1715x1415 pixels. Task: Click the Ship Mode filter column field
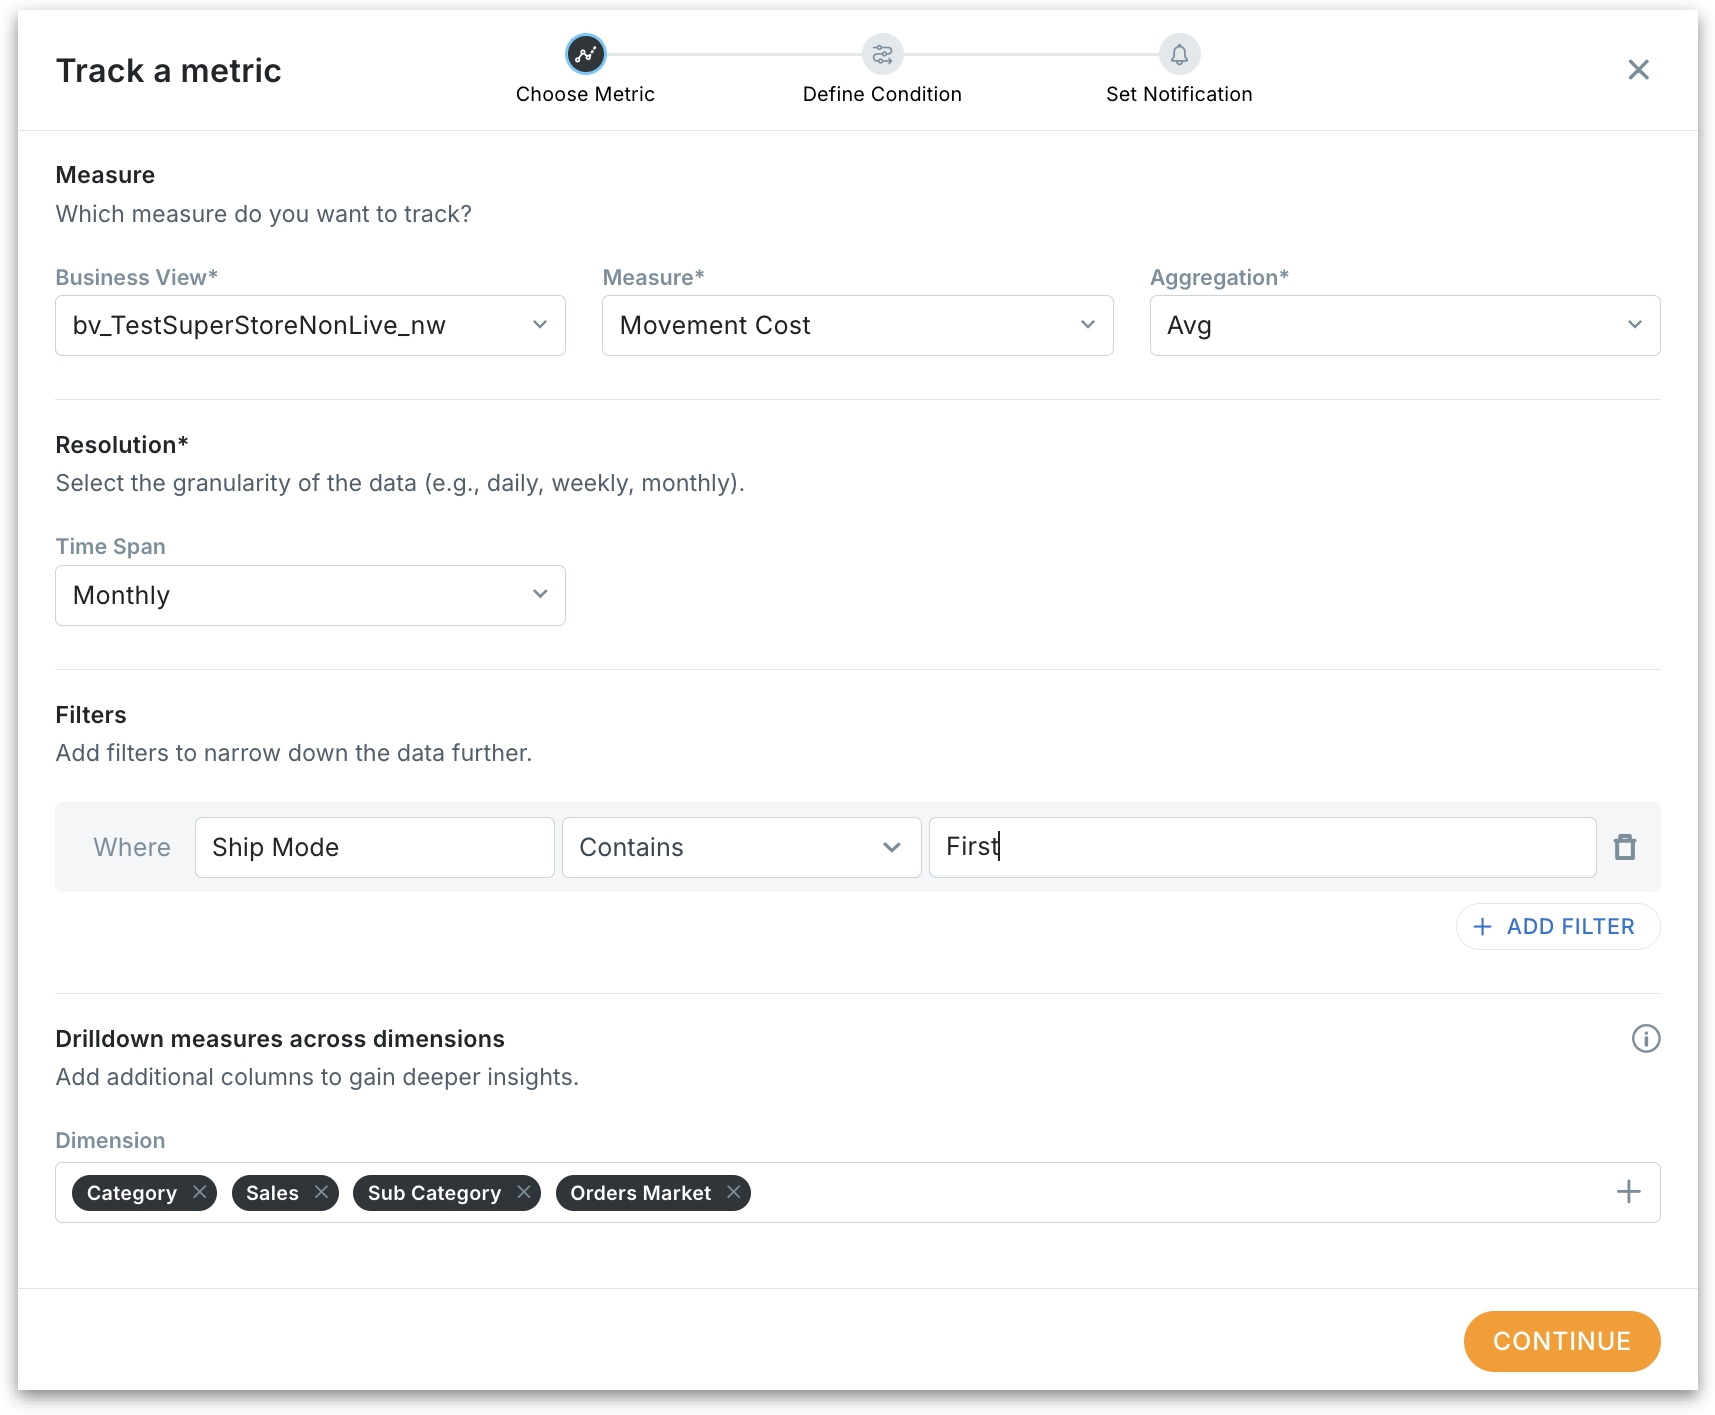pyautogui.click(x=374, y=848)
